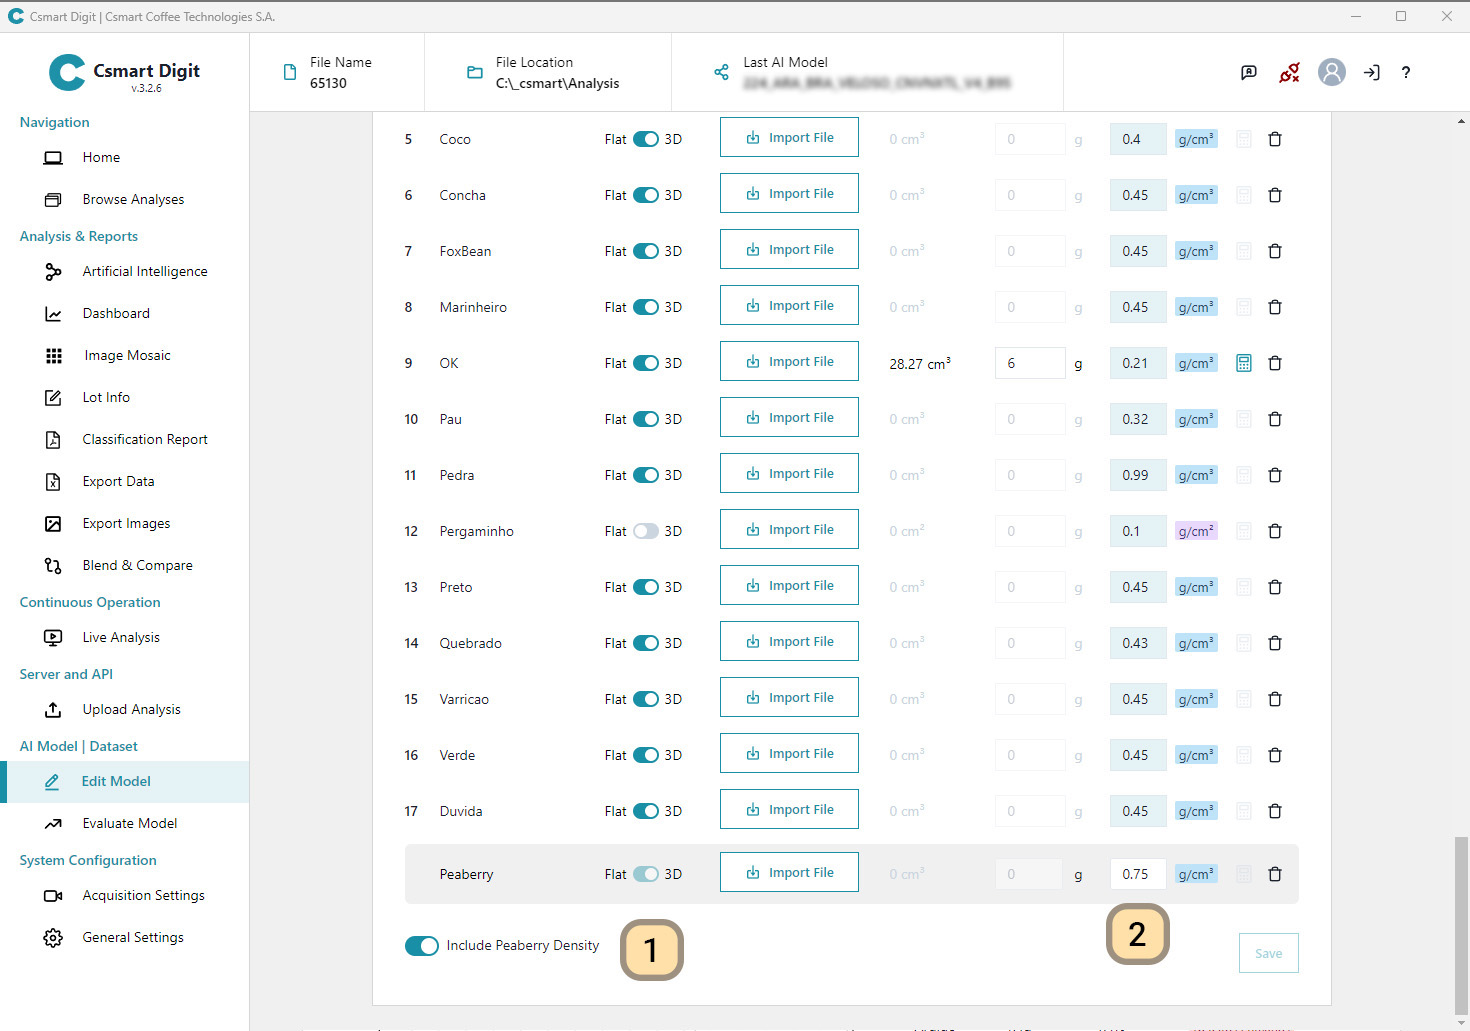This screenshot has width=1470, height=1031.
Task: Go to Classification Report page
Action: click(x=145, y=439)
